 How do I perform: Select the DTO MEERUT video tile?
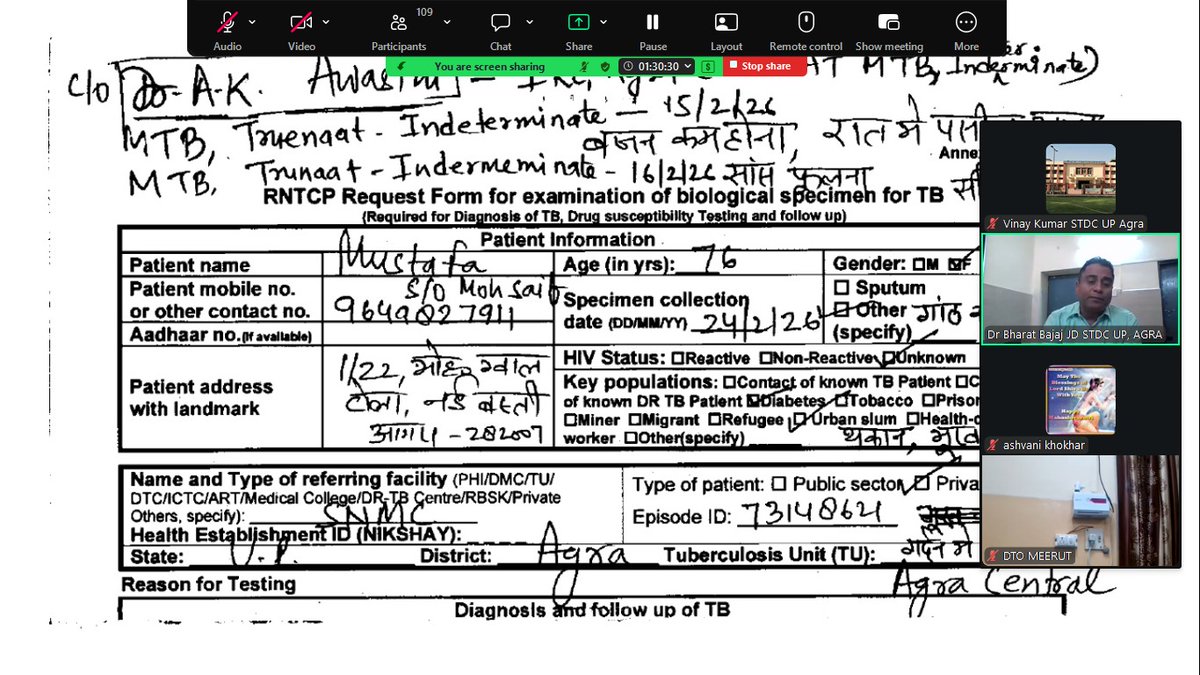point(1080,511)
